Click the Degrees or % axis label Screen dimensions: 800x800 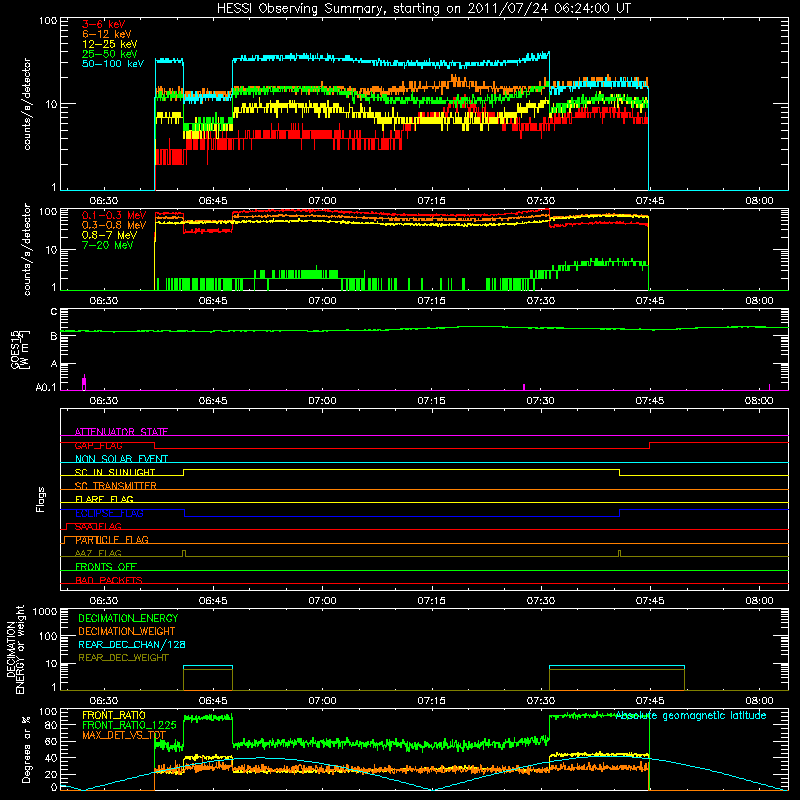pyautogui.click(x=26, y=749)
